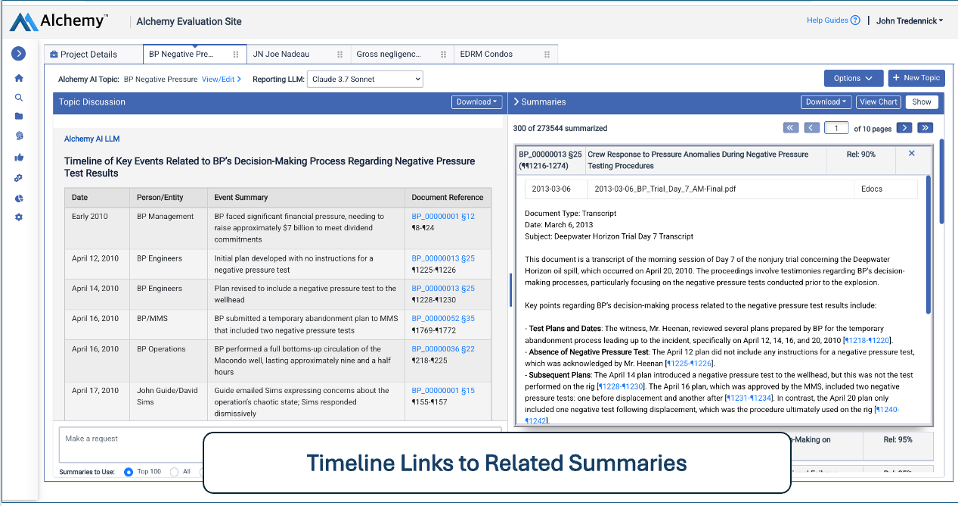Open the Help Guides link
This screenshot has height=506, width=958.
point(827,20)
